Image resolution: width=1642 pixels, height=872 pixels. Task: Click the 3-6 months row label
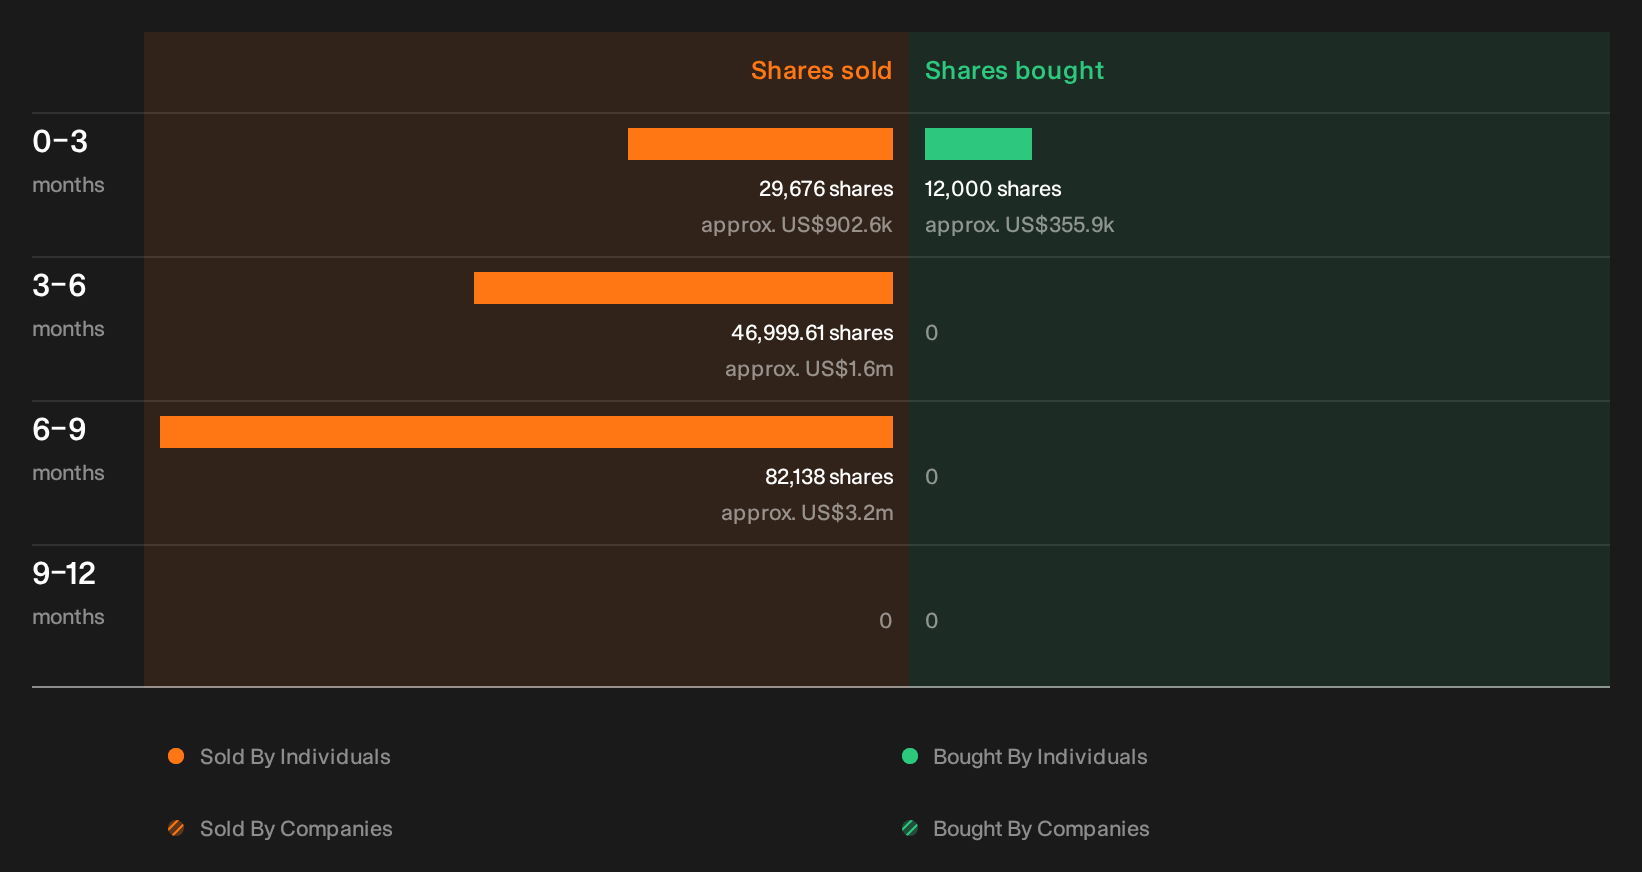click(x=68, y=305)
